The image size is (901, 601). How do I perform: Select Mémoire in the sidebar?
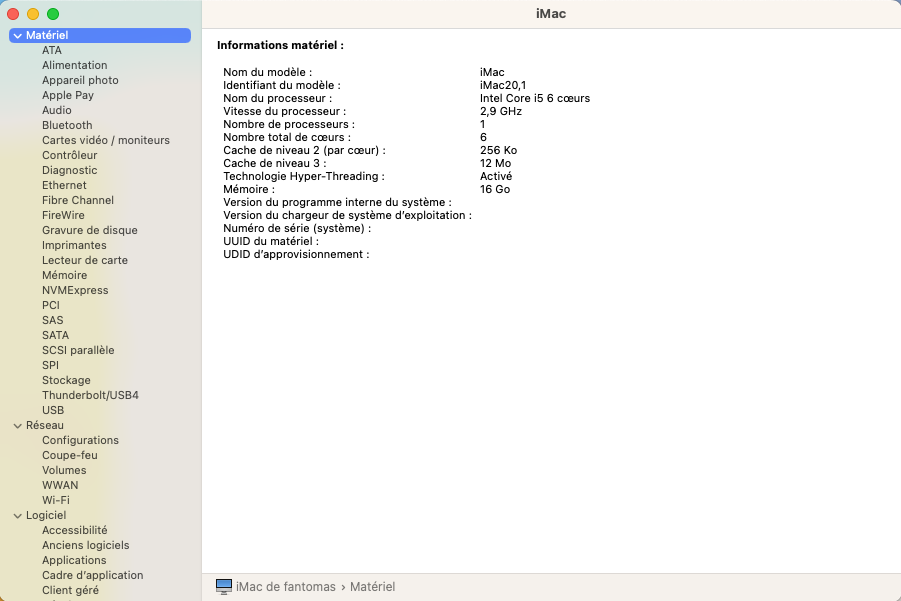[x=64, y=275]
